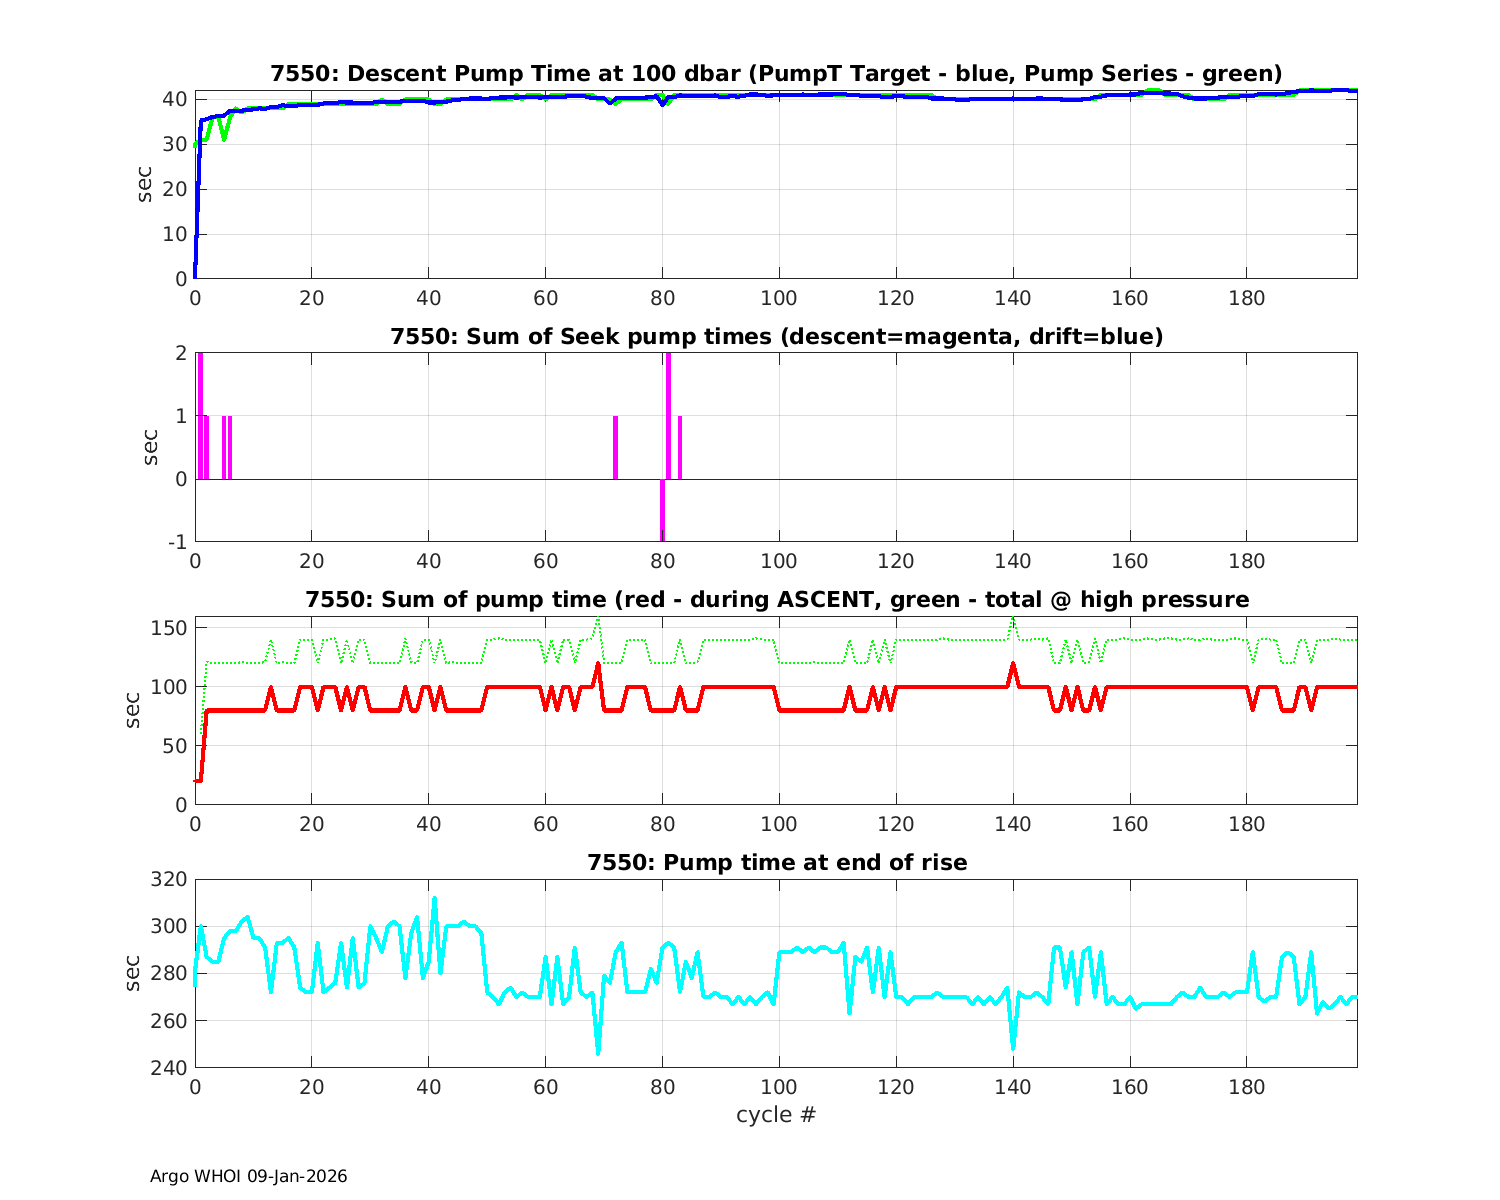
Task: Click the 'sec' y-axis label of the bottom plot
Action: pos(134,973)
